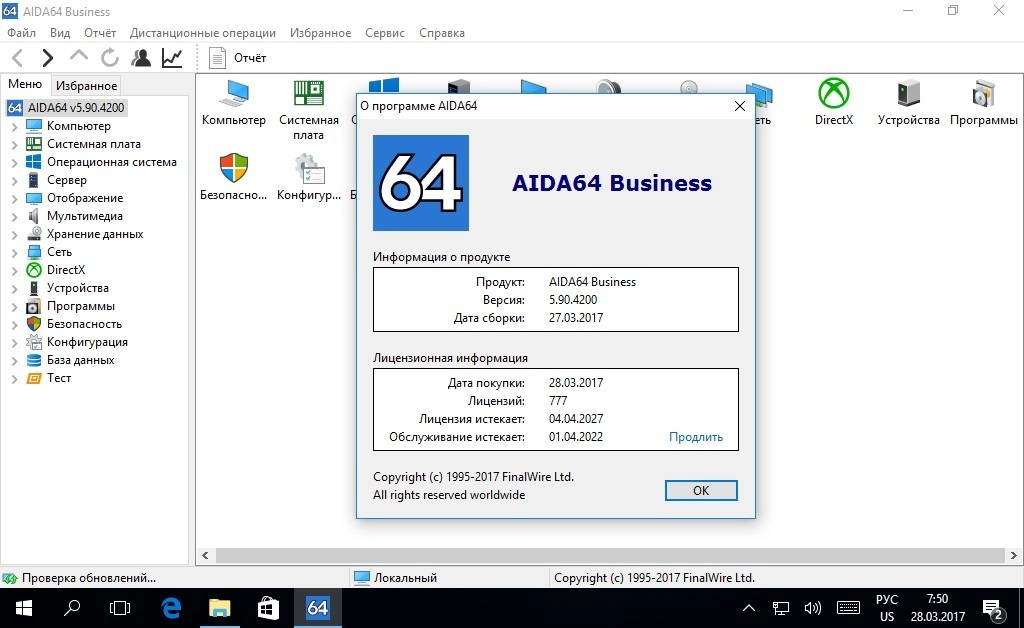Expand the Операционная система node chevron

tap(14, 163)
